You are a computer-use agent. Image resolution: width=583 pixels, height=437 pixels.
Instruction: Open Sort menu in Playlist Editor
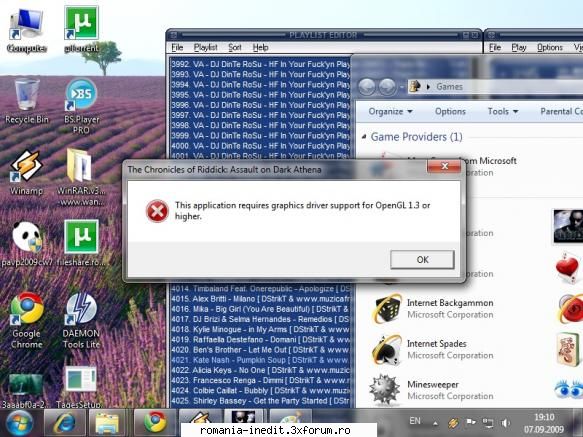[x=235, y=47]
